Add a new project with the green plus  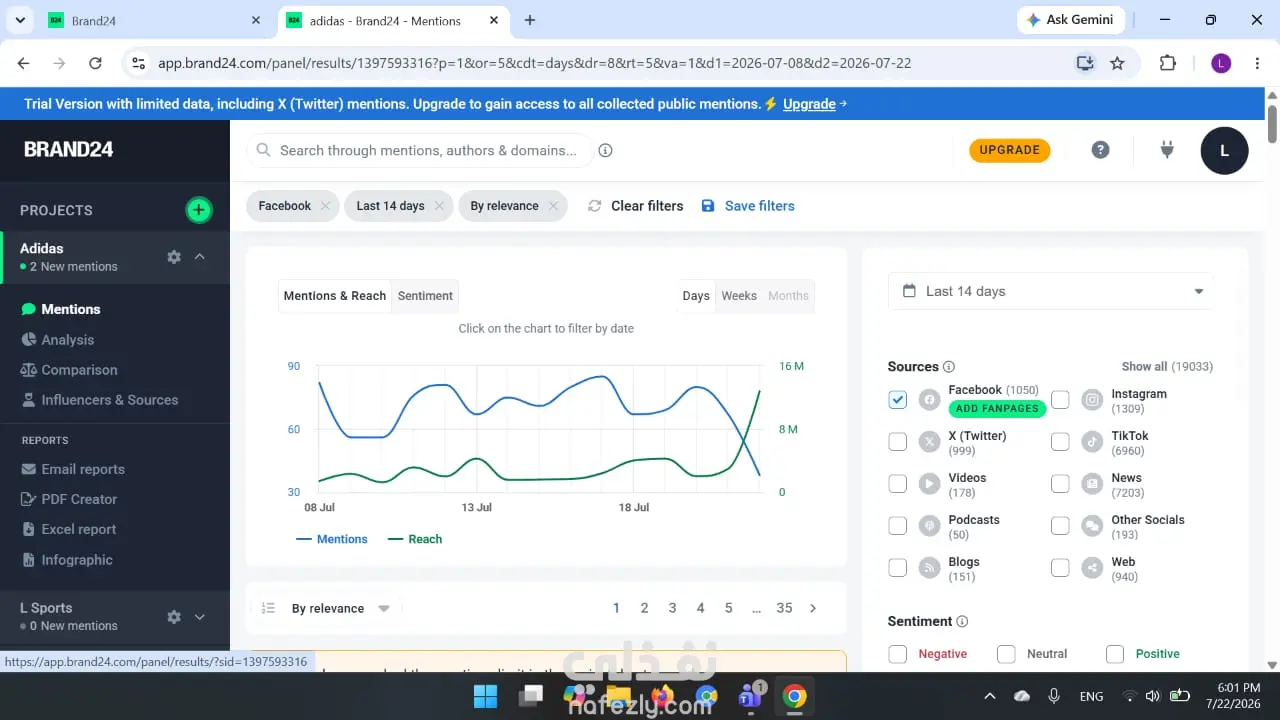(x=199, y=210)
